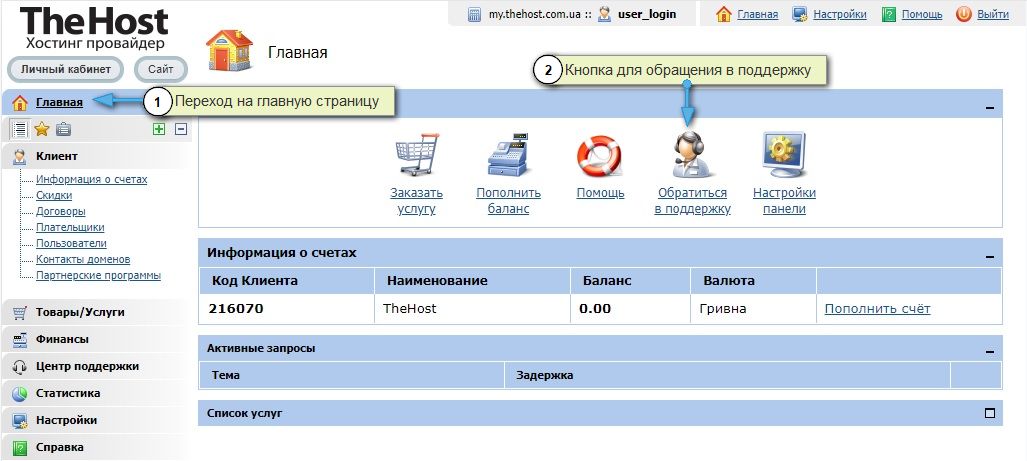This screenshot has width=1027, height=461.
Task: Minimize the 'Информация о счетах' panel
Action: 990,257
